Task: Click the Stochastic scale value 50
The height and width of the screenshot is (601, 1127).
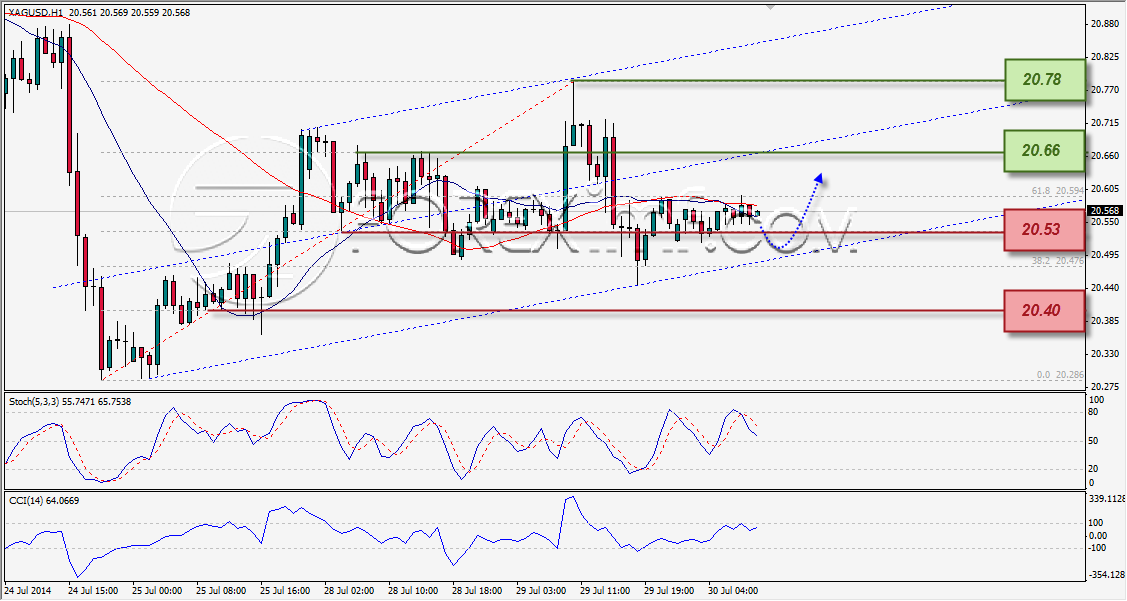Action: click(x=1093, y=441)
